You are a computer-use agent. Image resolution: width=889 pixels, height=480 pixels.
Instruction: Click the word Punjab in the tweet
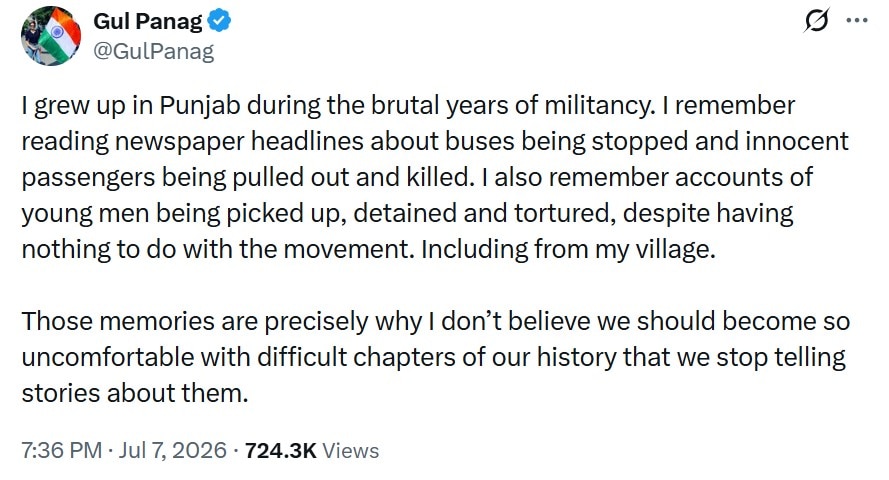(x=200, y=106)
